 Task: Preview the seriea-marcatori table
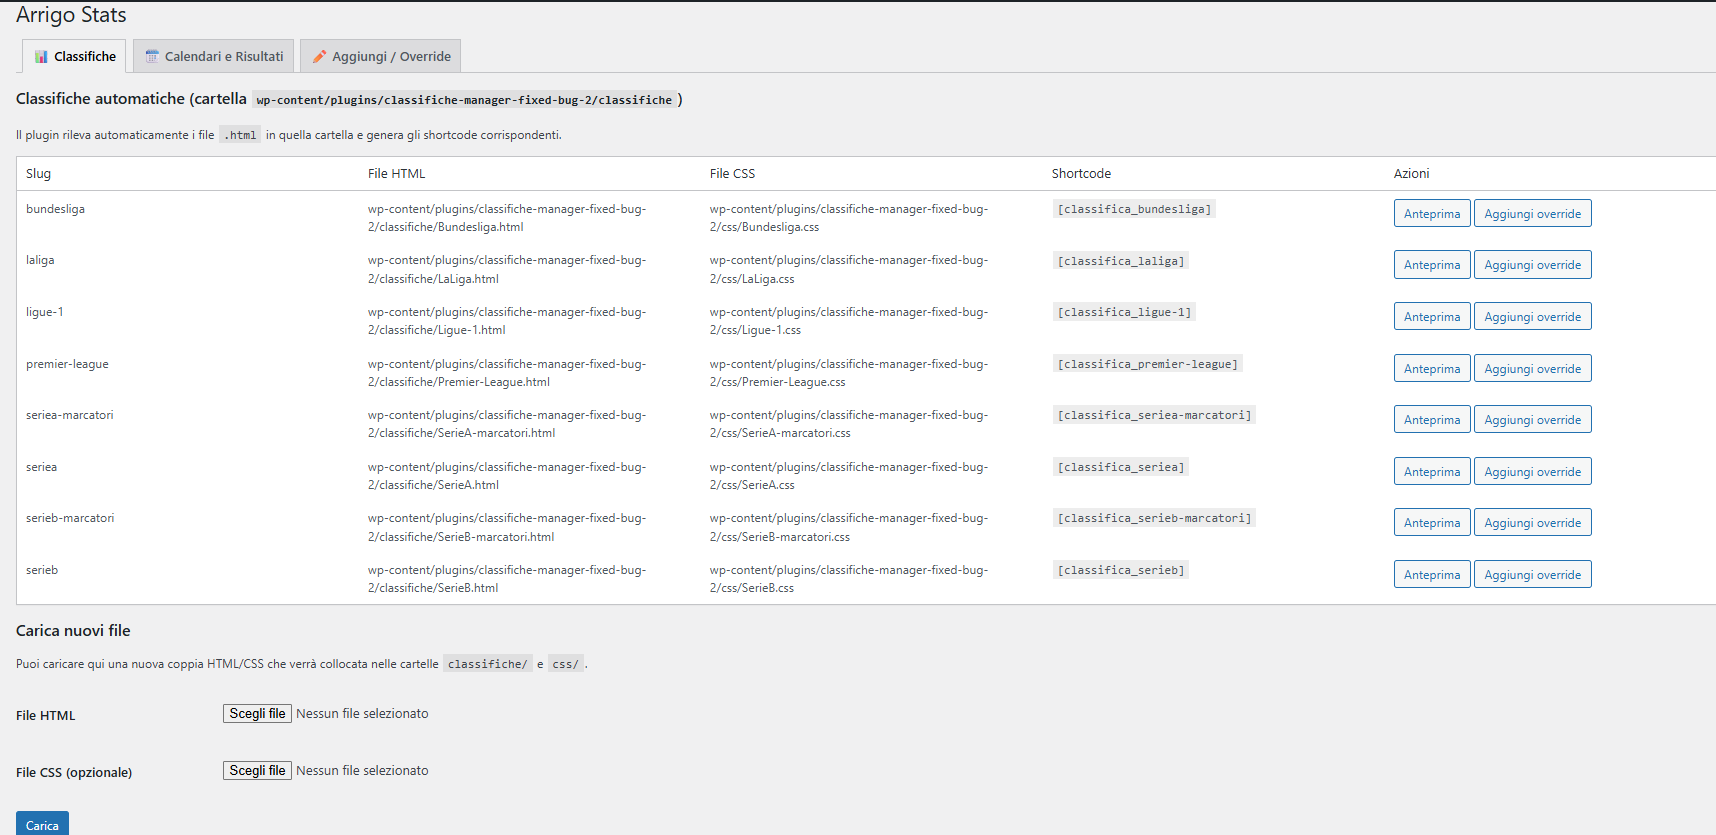(x=1431, y=420)
